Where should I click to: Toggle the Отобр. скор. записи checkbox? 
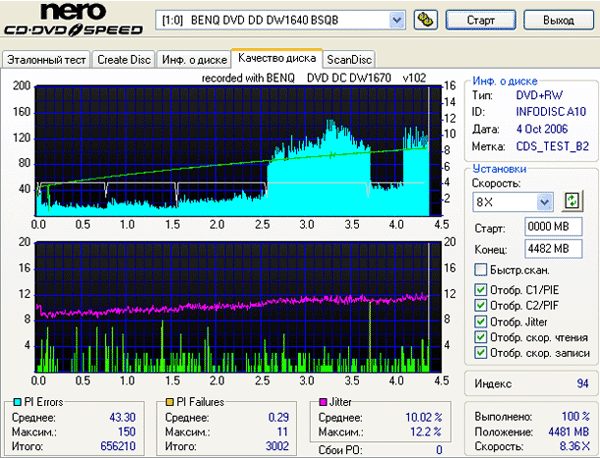click(481, 352)
